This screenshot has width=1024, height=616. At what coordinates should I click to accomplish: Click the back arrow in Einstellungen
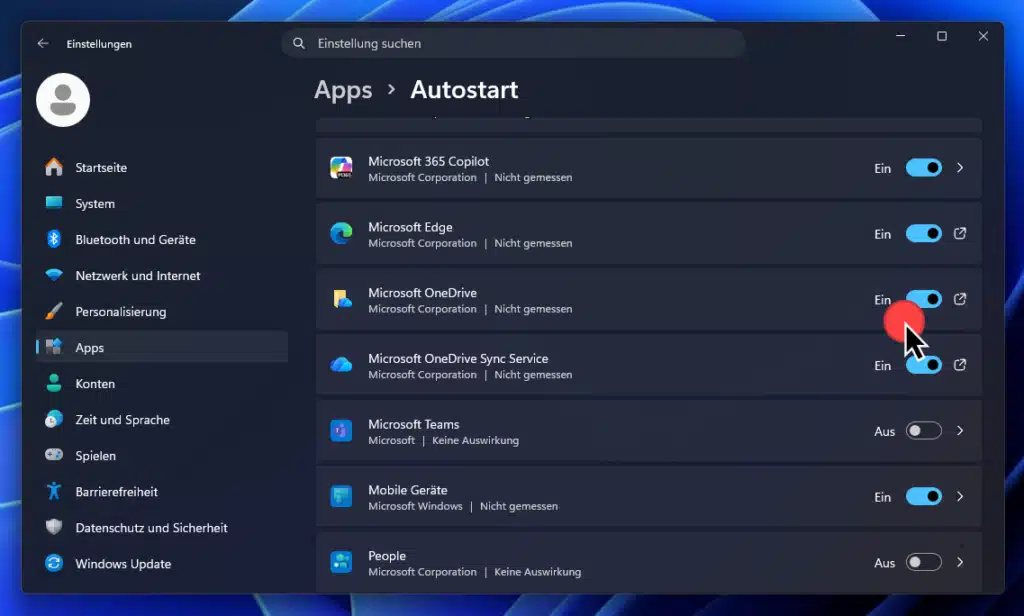click(x=43, y=43)
